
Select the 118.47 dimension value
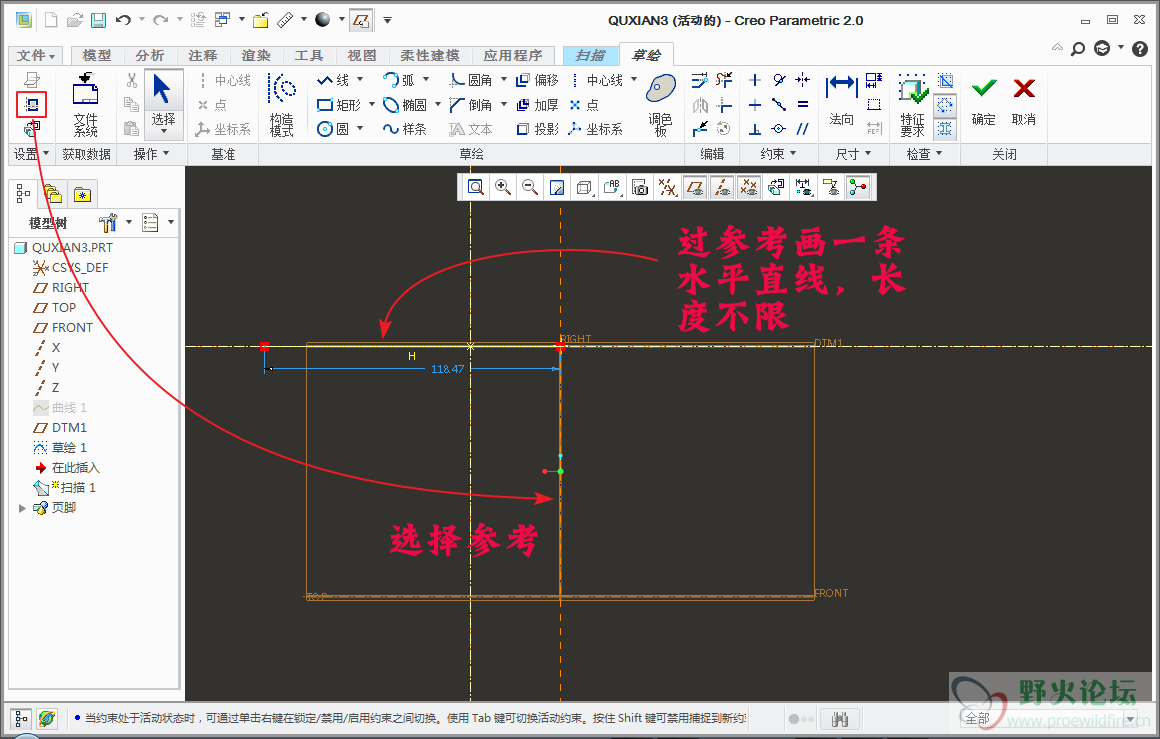pos(448,368)
